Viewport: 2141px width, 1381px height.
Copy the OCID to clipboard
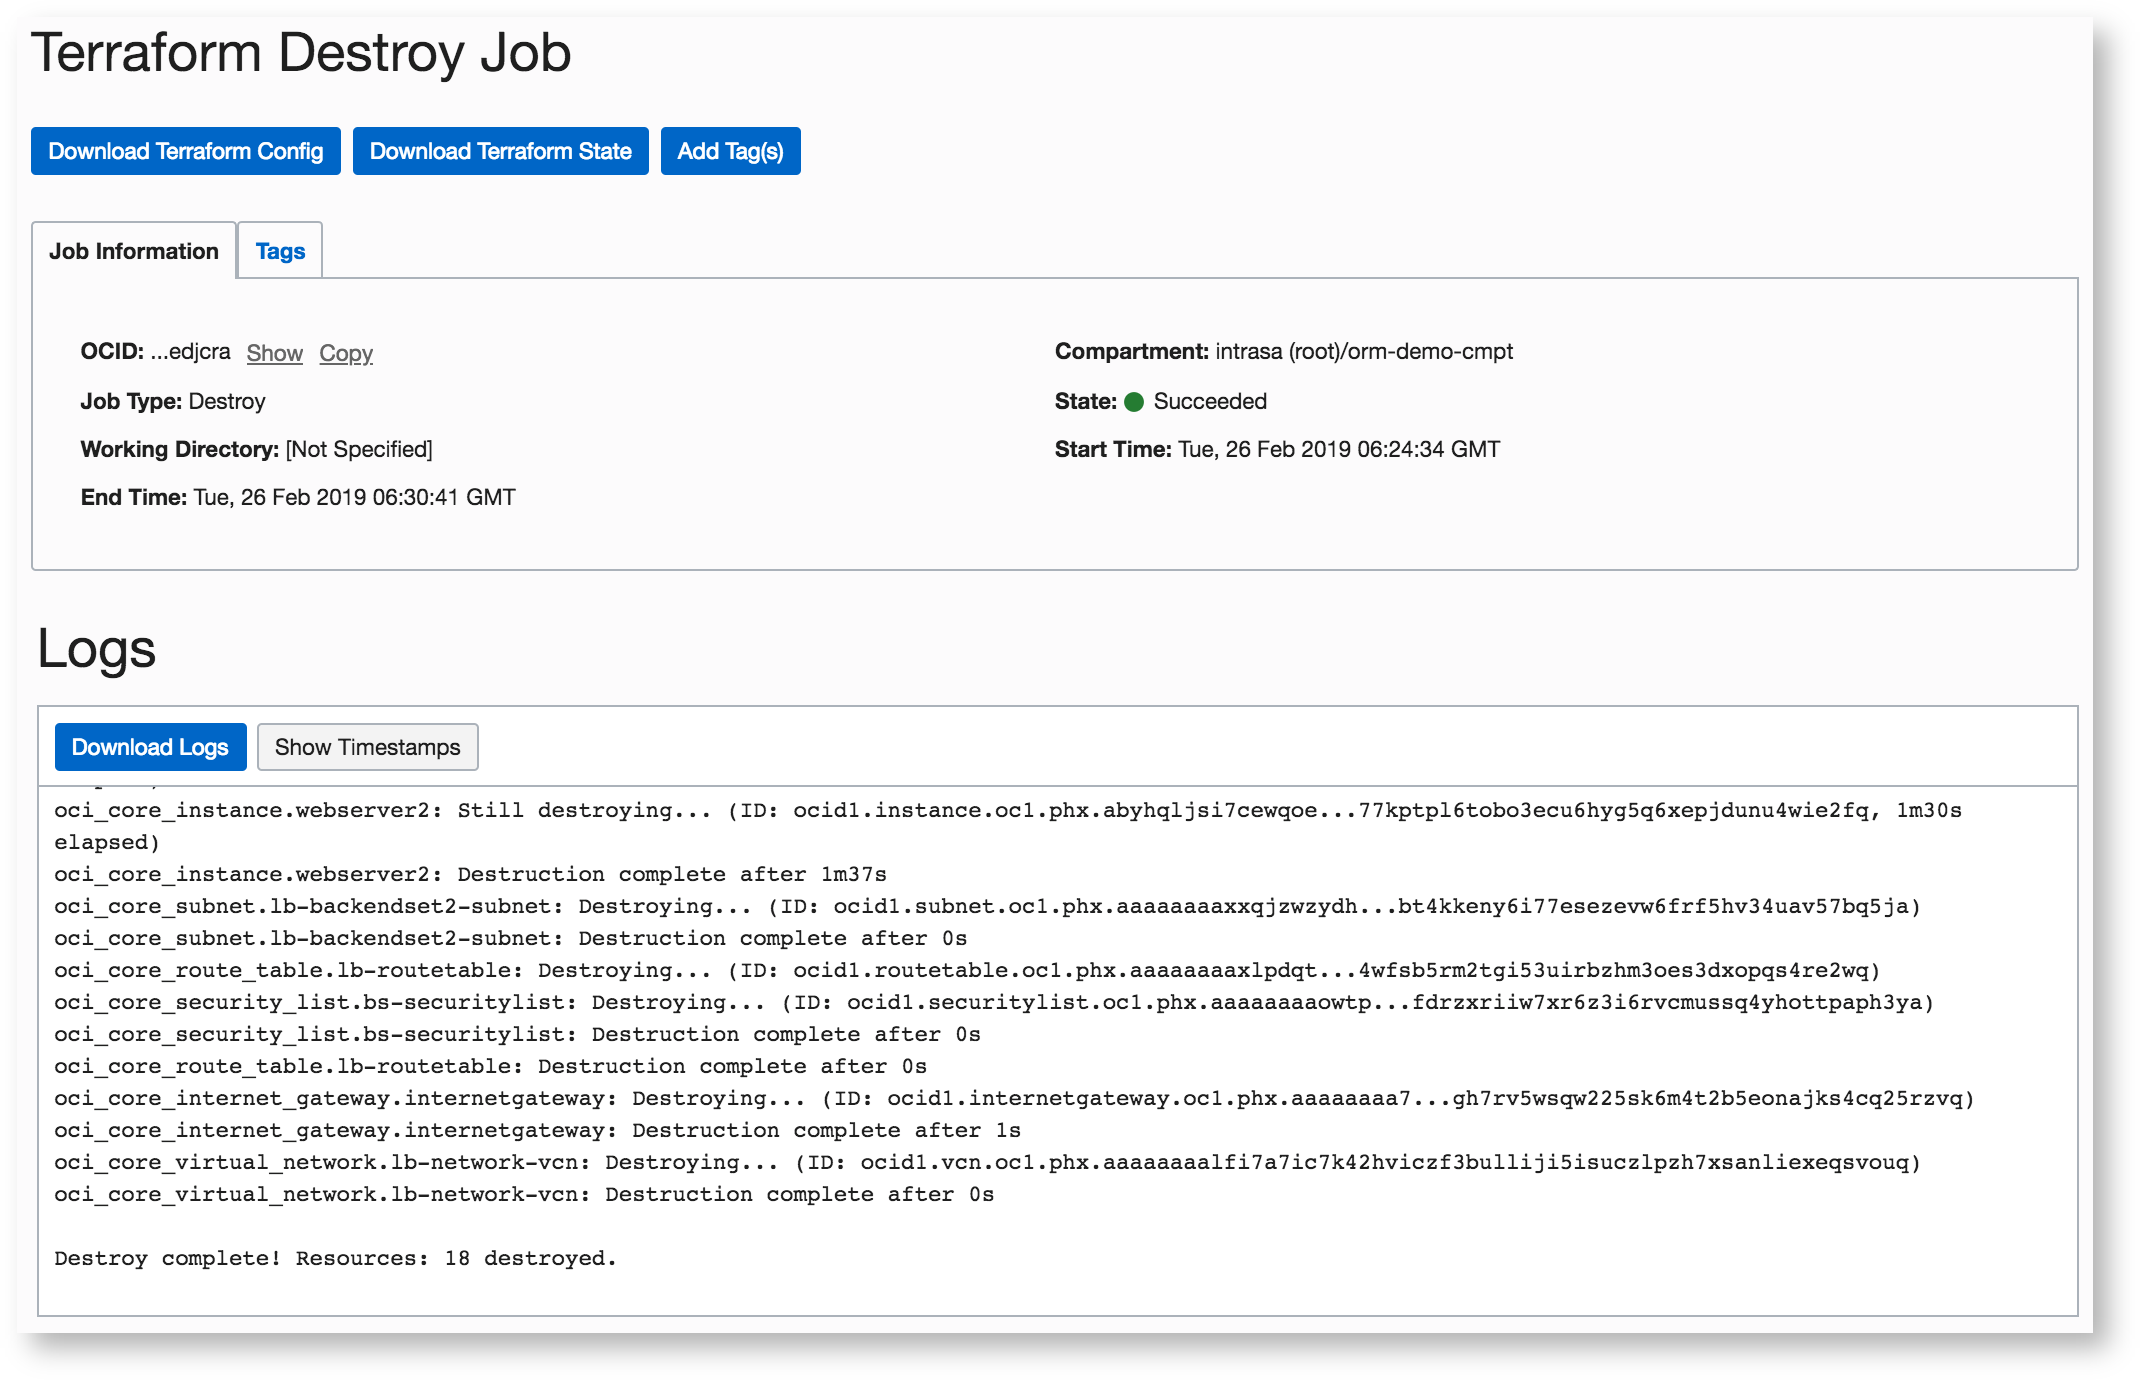(x=346, y=353)
